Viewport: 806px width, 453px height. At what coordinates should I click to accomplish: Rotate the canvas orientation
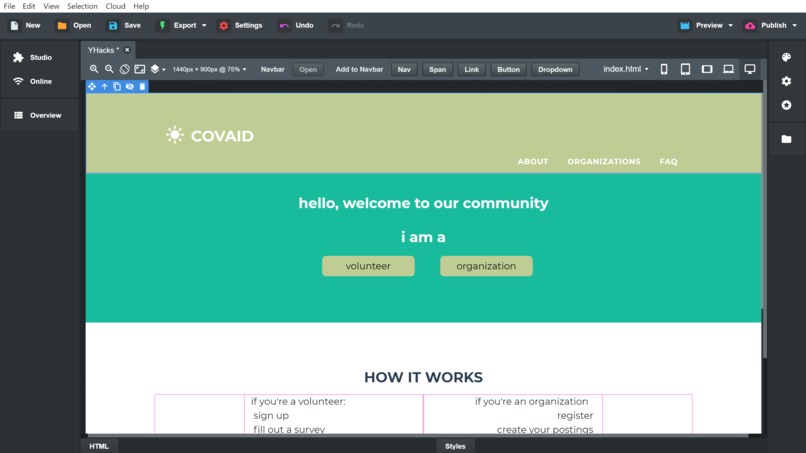point(124,69)
